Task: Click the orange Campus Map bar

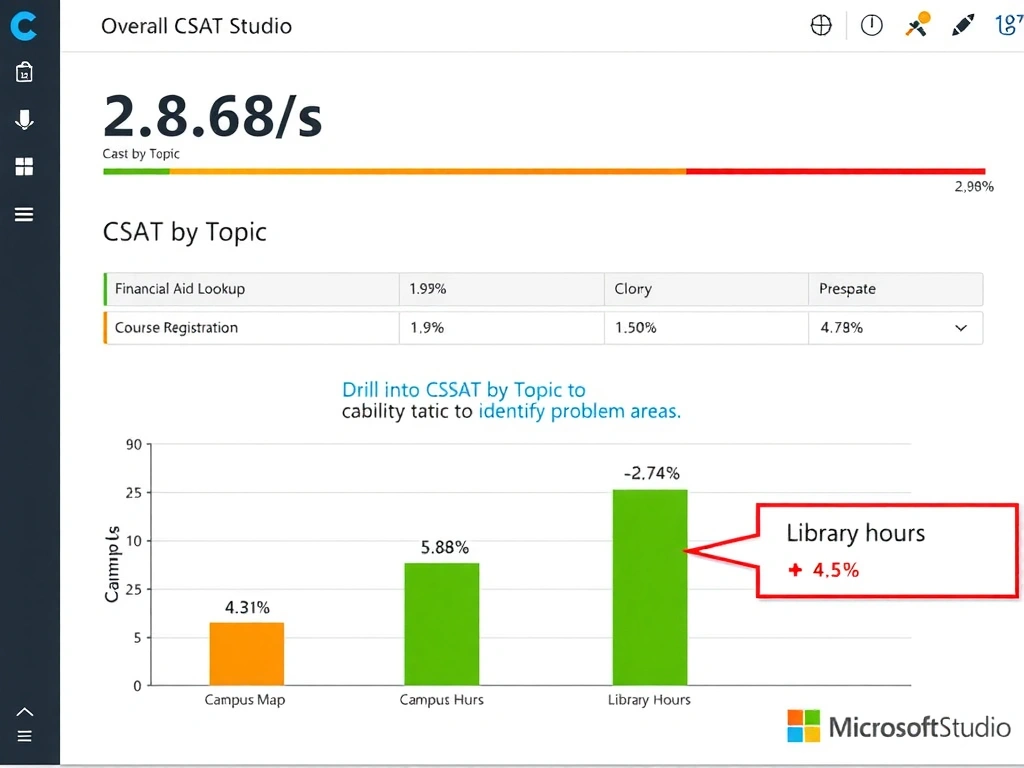Action: coord(247,654)
